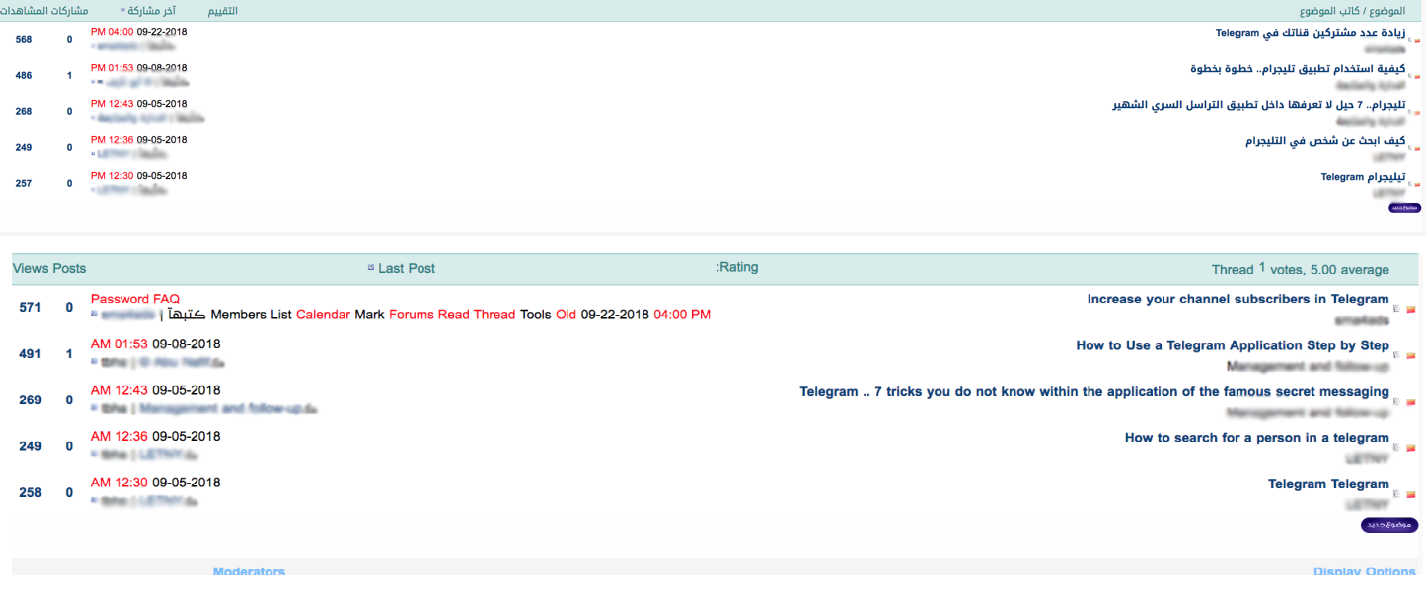Click the Arabic 'آخر مشاركة' column header
This screenshot has height=590, width=1426.
coord(156,11)
